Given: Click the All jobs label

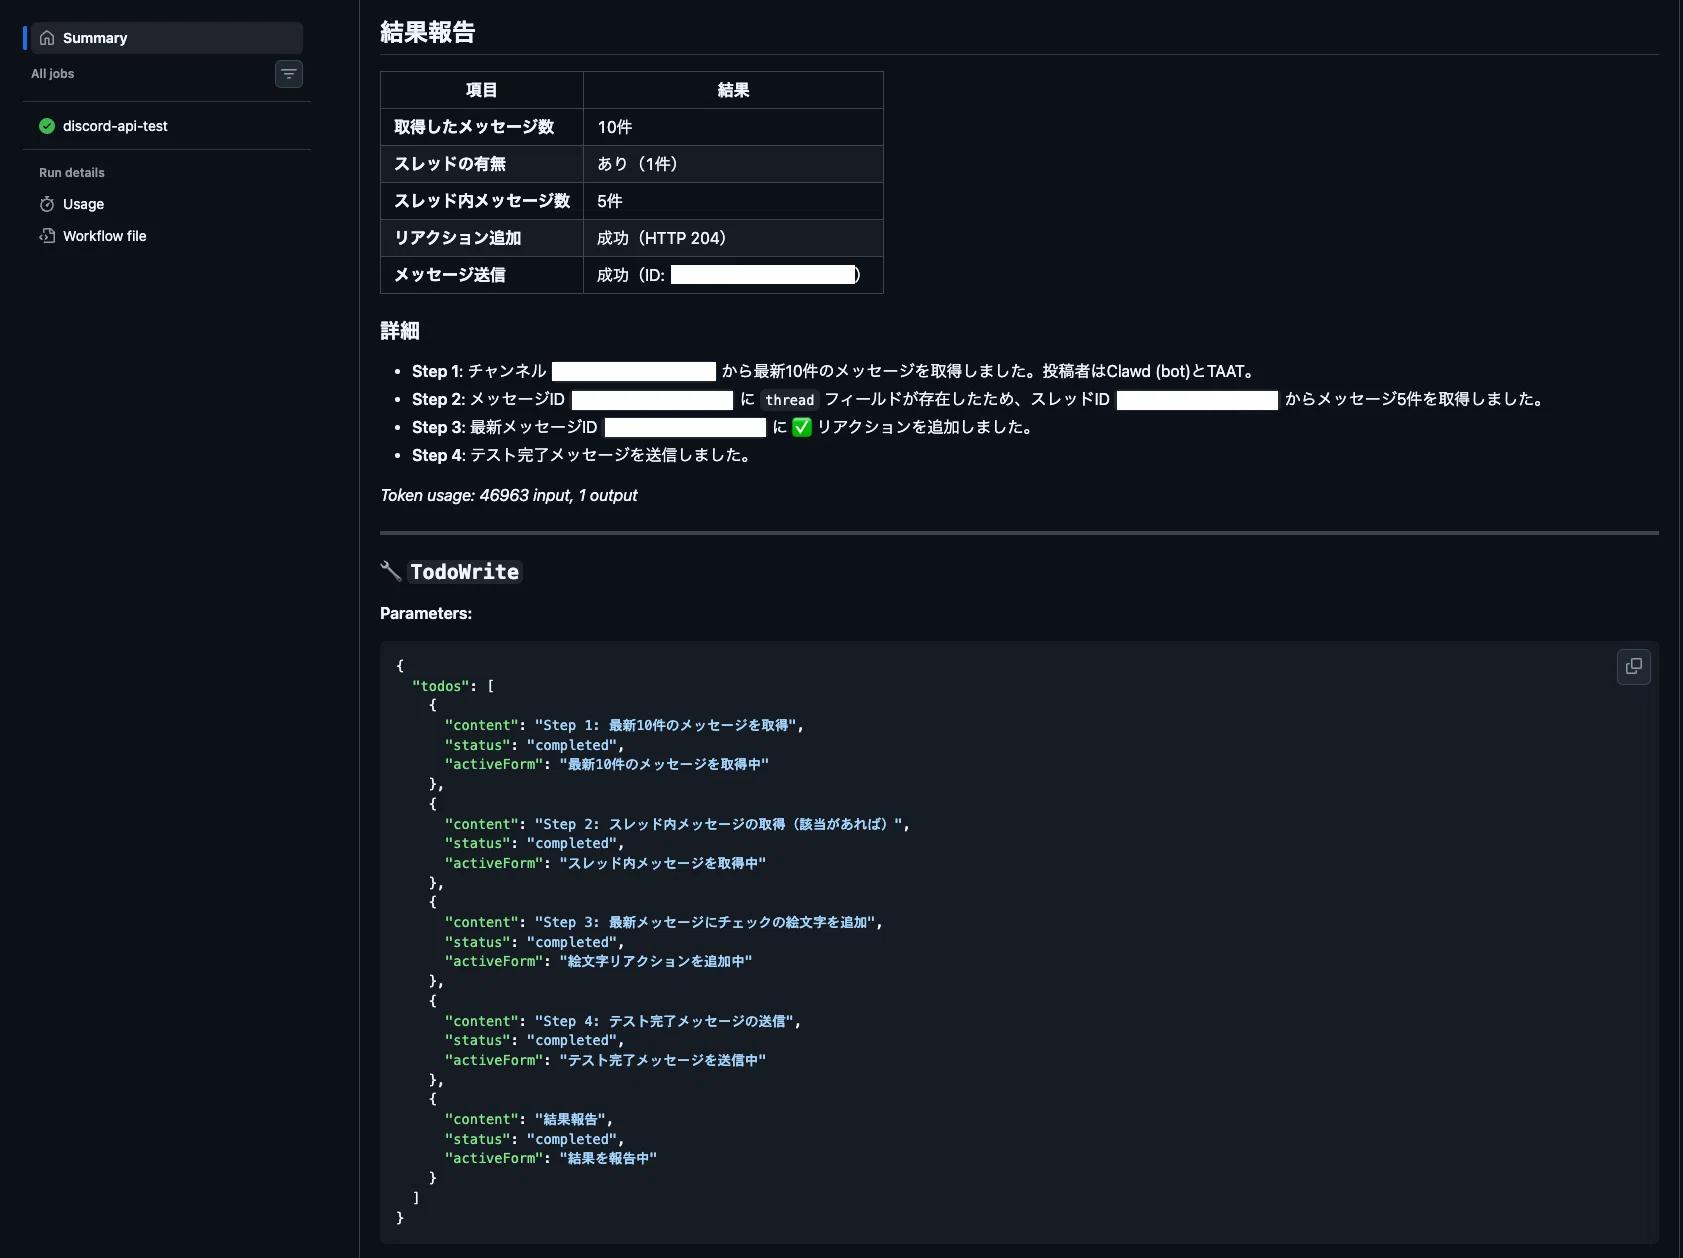Looking at the screenshot, I should 53,74.
